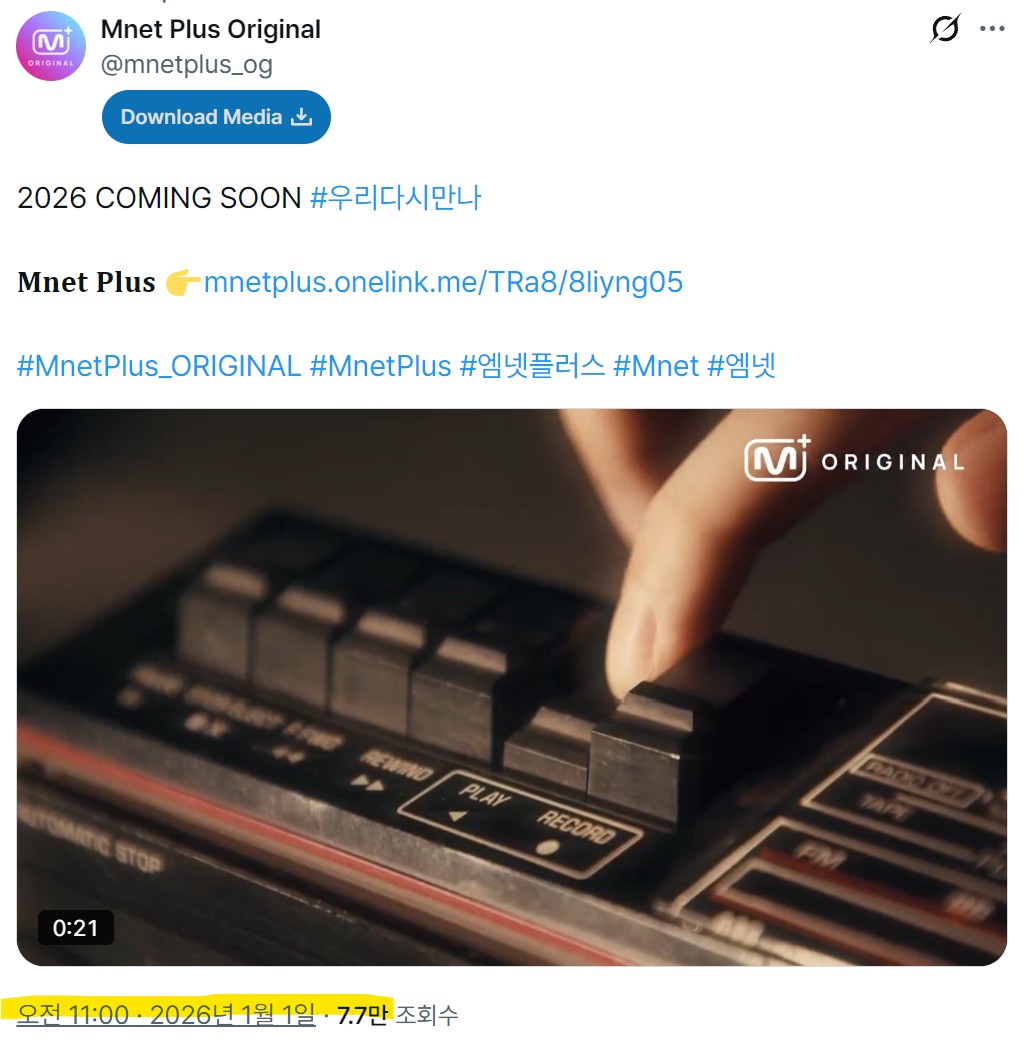The width and height of the screenshot is (1030, 1051).
Task: Open the #엠넷플러스 hashtag
Action: click(x=532, y=366)
